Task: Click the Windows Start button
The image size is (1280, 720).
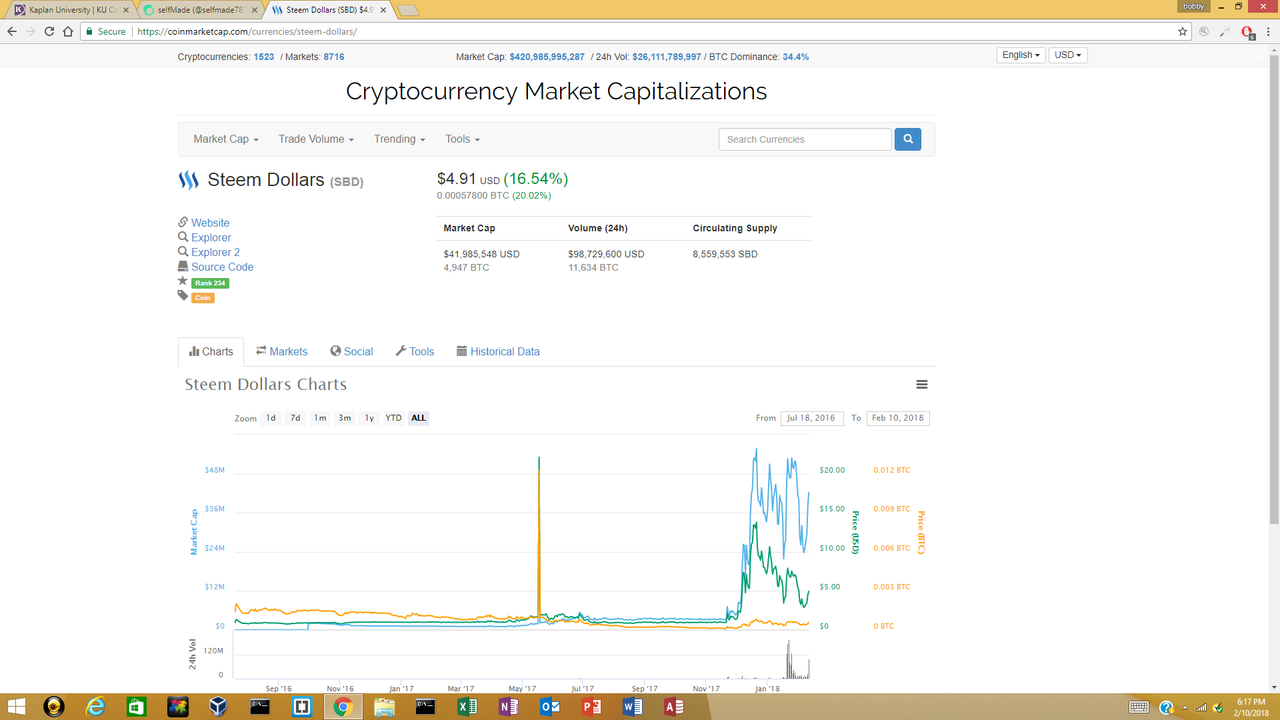Action: 18,707
